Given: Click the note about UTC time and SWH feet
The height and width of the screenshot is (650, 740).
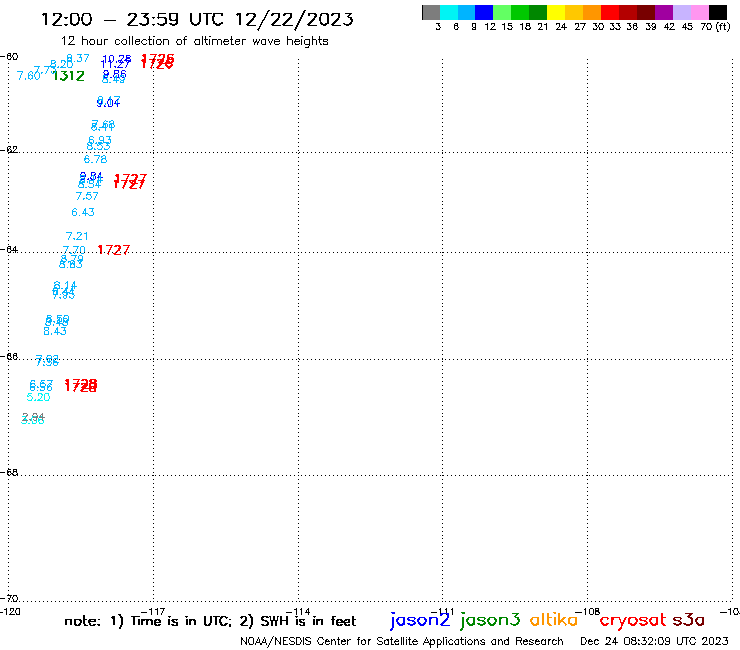Looking at the screenshot, I should (x=210, y=621).
